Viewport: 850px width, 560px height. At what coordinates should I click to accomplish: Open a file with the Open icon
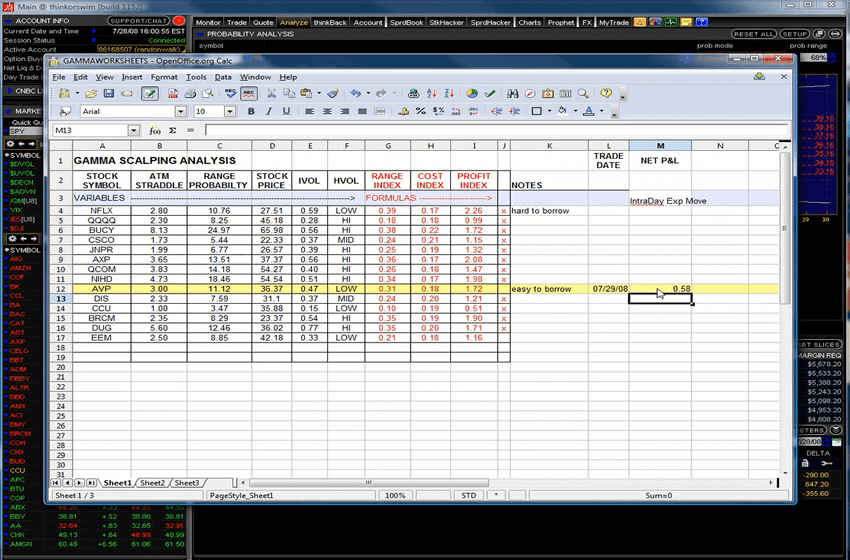(91, 93)
